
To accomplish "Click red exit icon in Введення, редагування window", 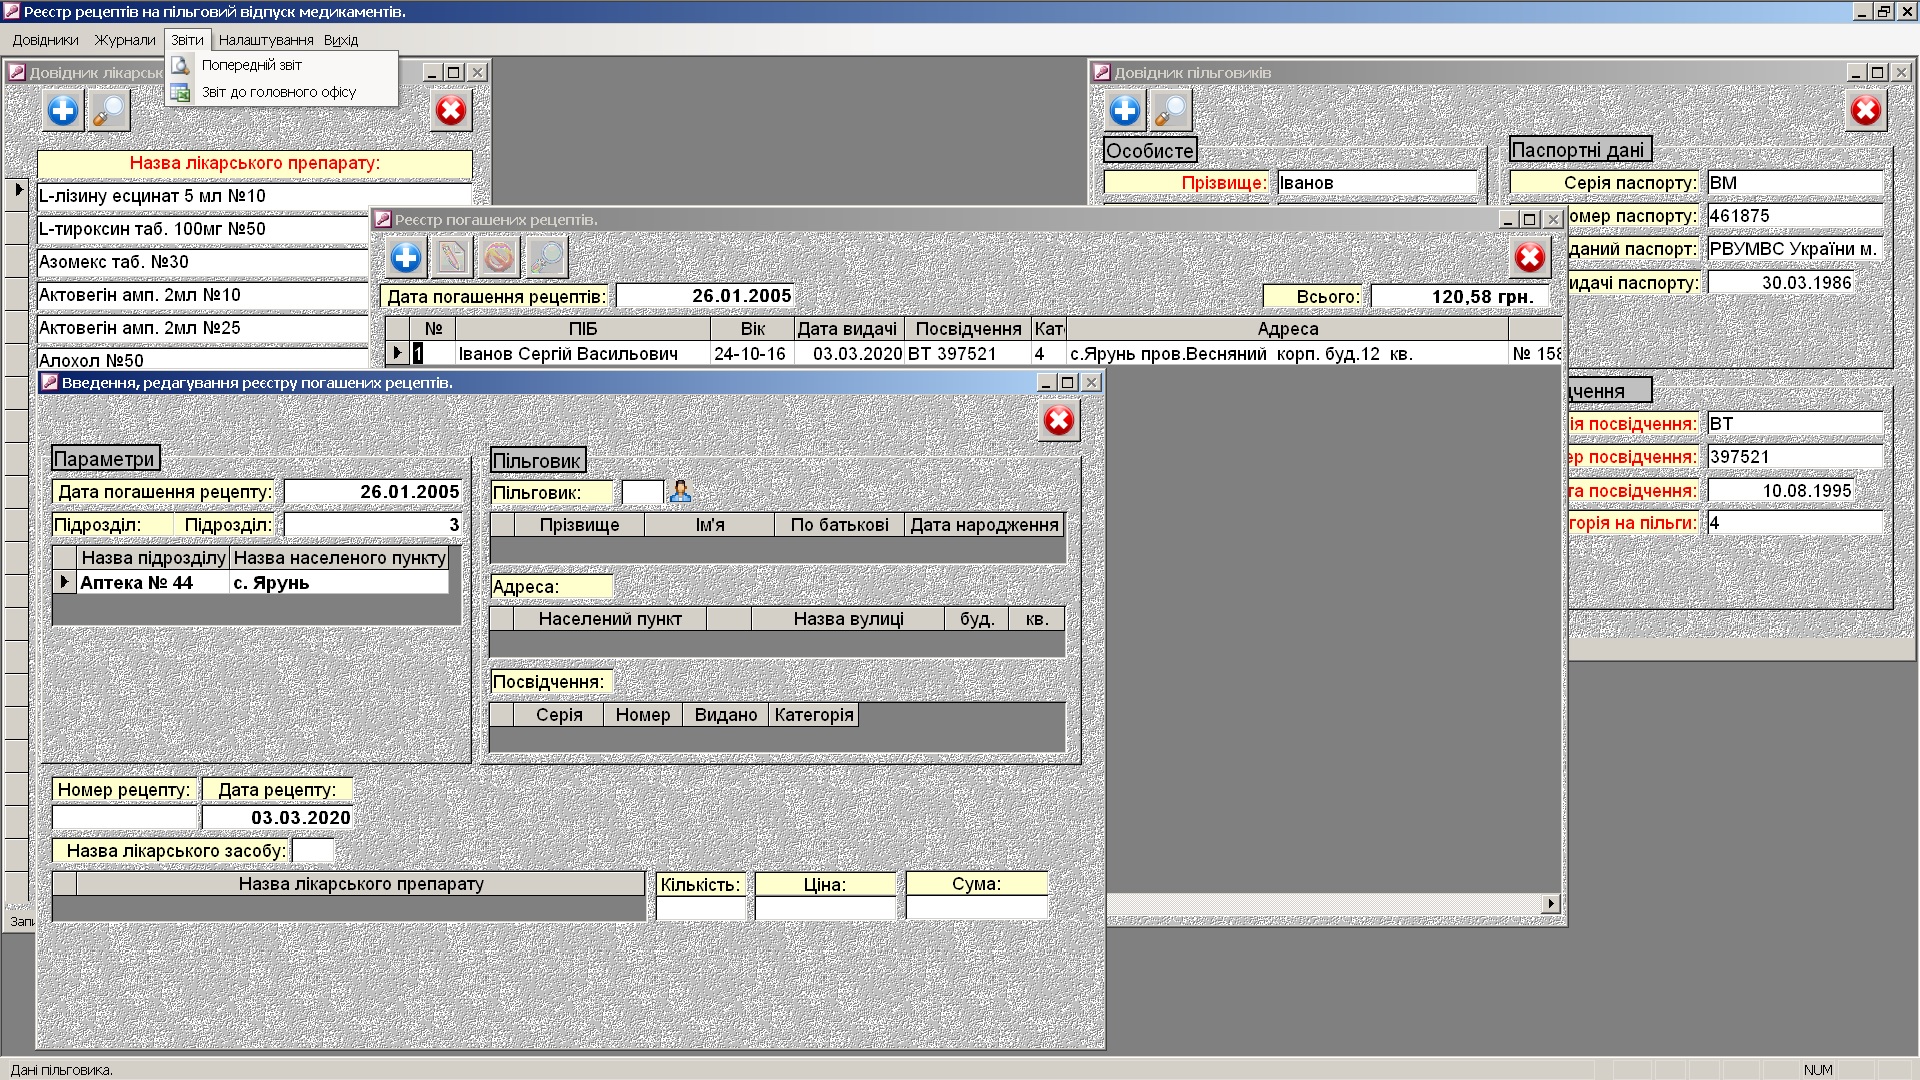I will click(1059, 421).
